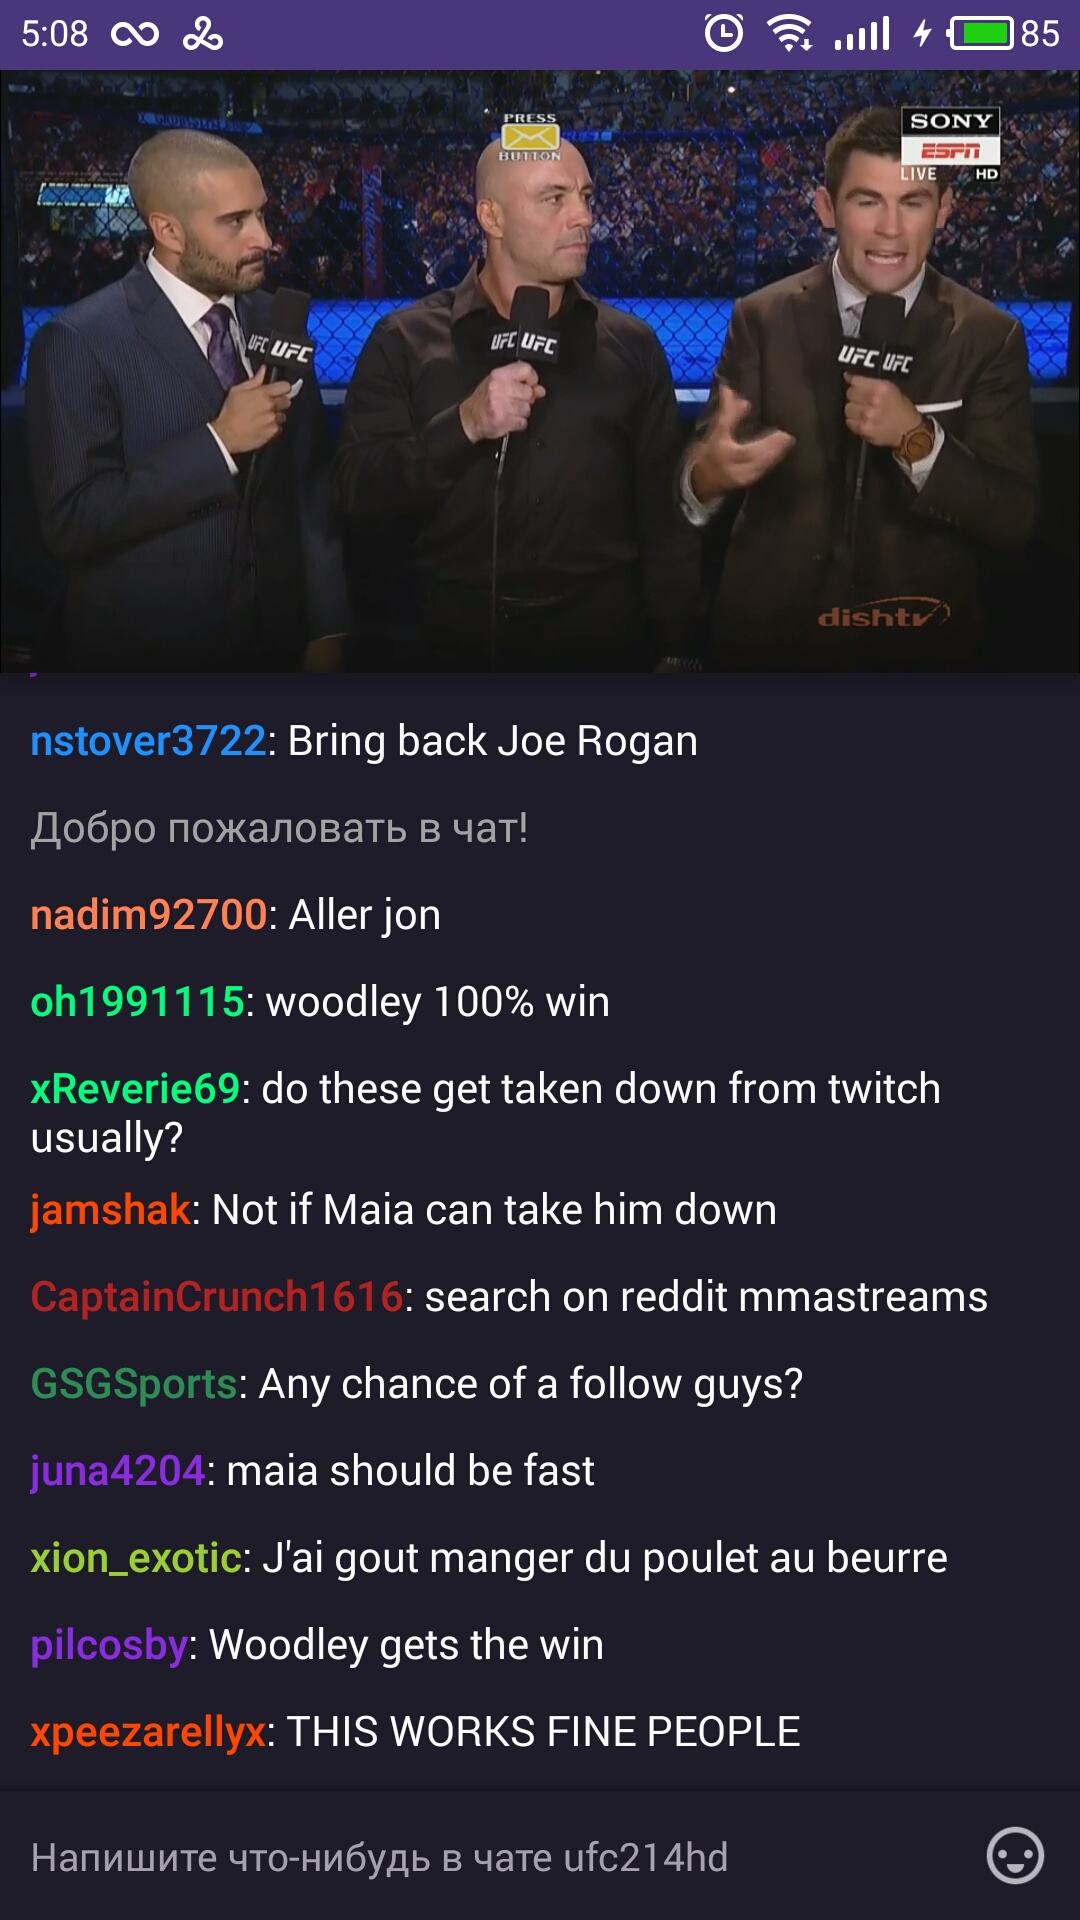Tap the charging bolt icon

922,33
